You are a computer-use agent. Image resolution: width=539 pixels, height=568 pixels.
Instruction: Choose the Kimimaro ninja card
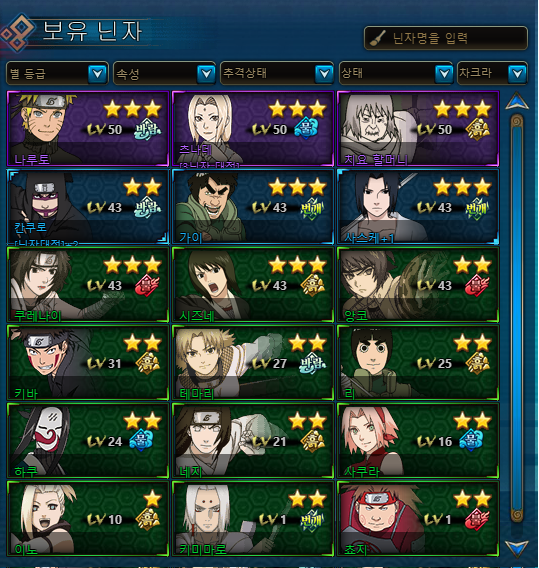(x=252, y=519)
